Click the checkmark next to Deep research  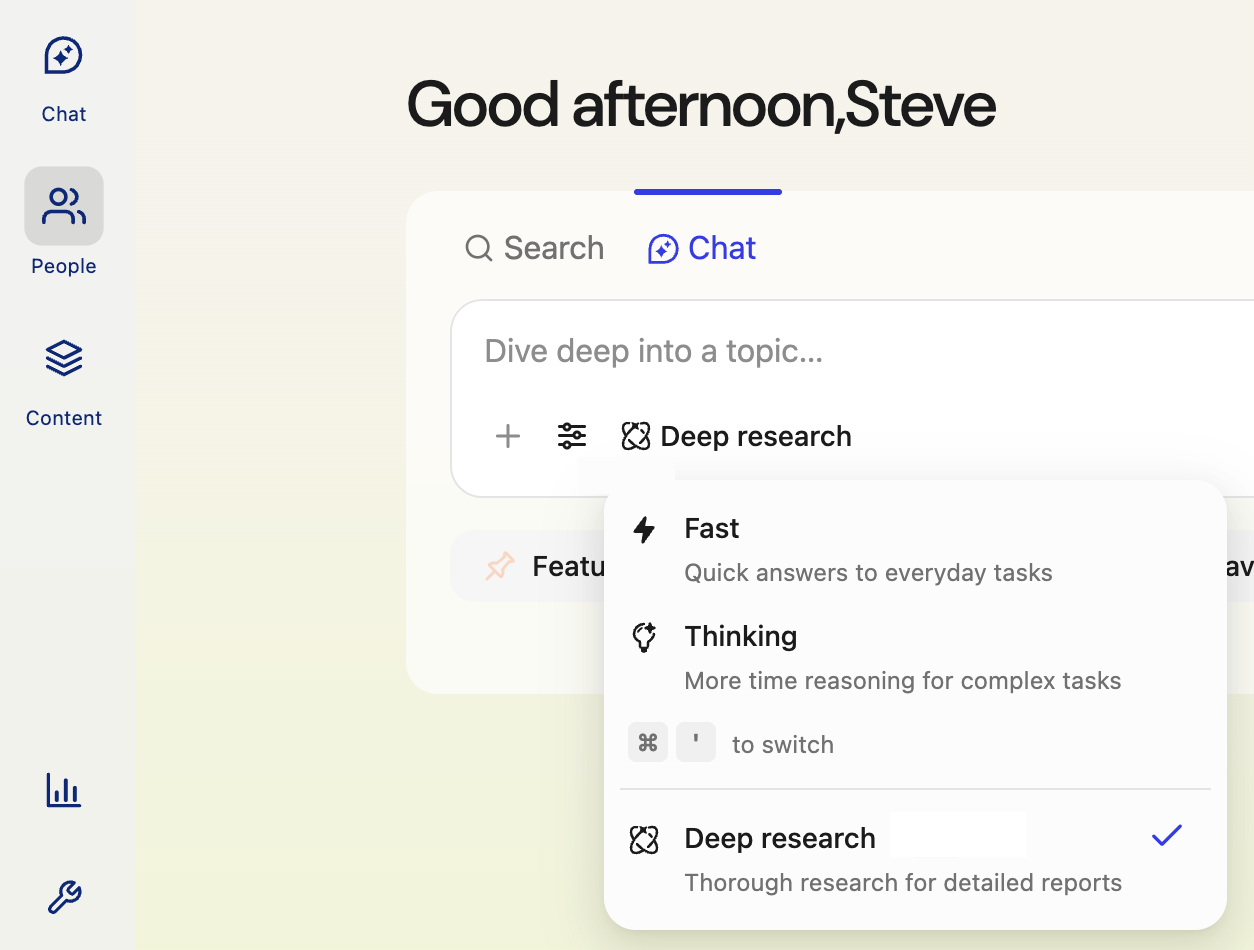click(1166, 836)
